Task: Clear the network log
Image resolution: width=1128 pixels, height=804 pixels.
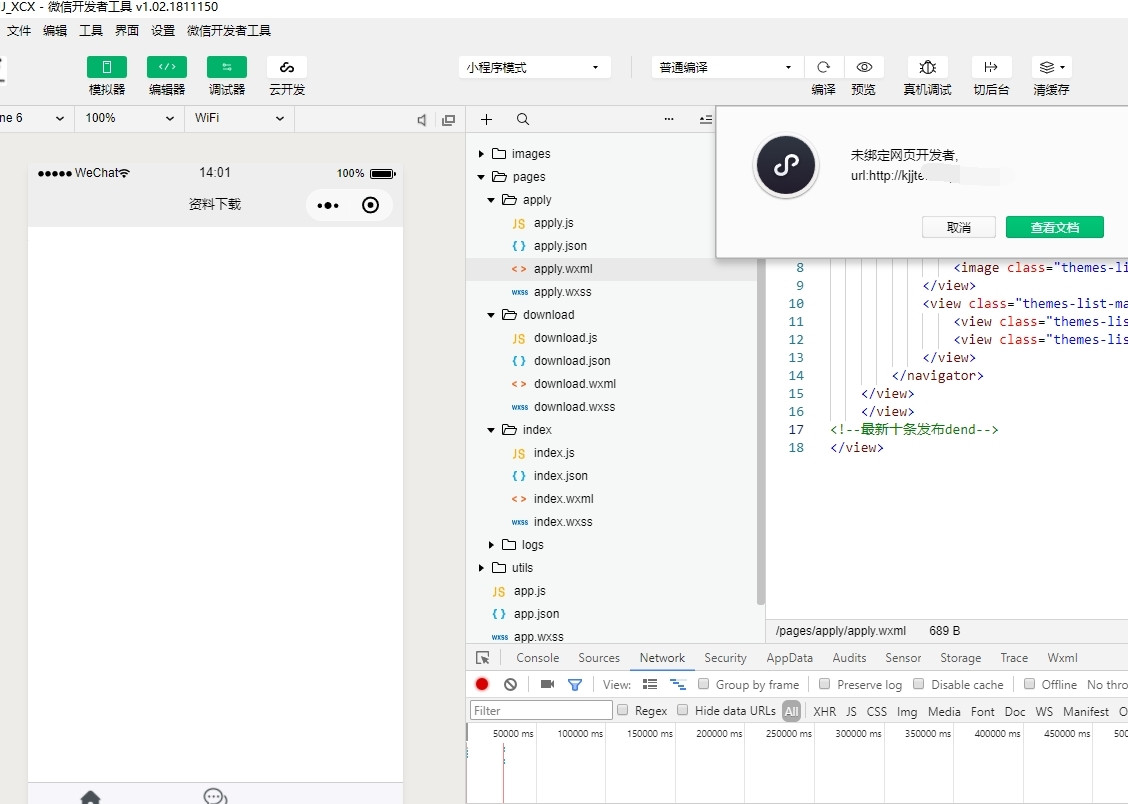Action: (510, 685)
